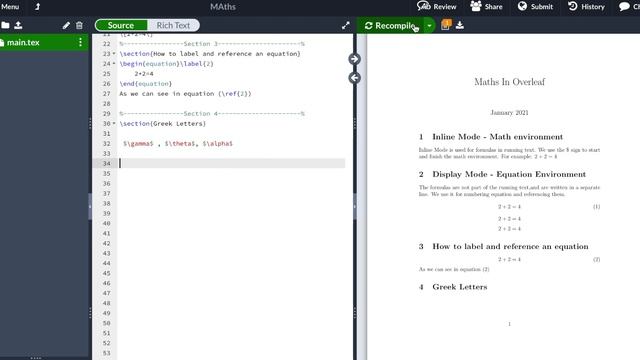Create a new folder icon
640x360 pixels.
[x=5, y=25]
